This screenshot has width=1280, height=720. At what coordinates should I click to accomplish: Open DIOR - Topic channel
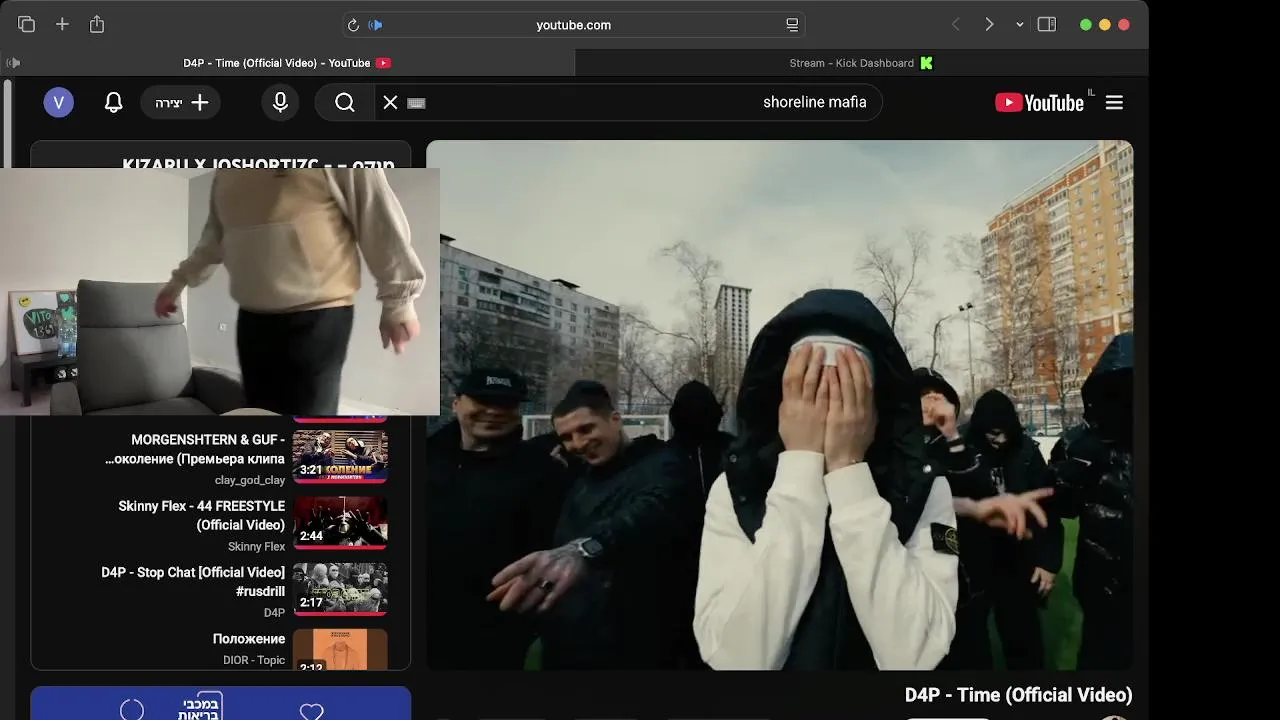coord(254,660)
